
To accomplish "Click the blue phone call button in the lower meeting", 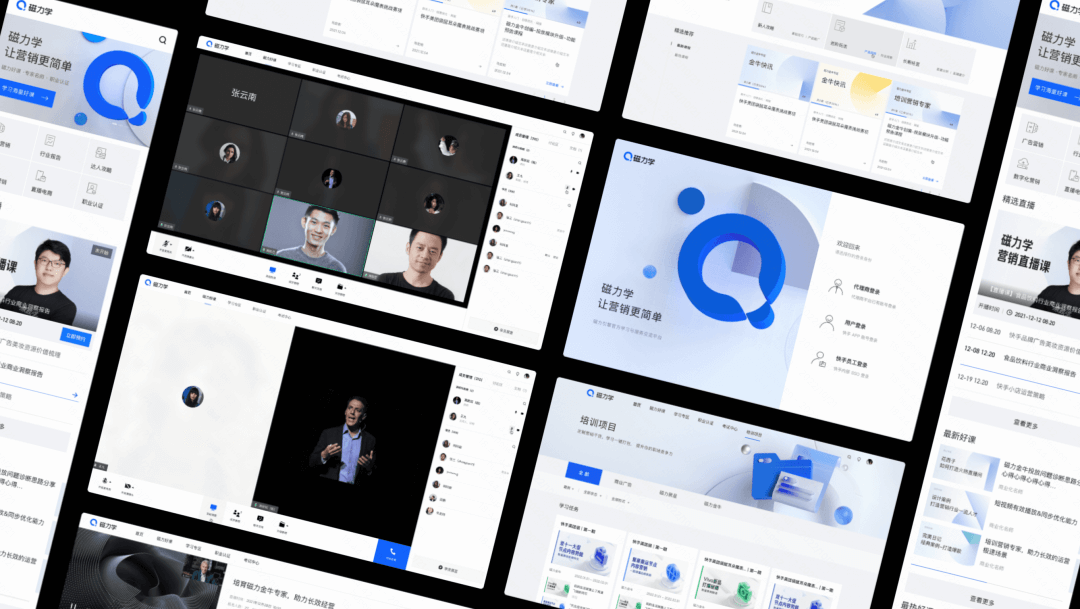I will tap(393, 552).
